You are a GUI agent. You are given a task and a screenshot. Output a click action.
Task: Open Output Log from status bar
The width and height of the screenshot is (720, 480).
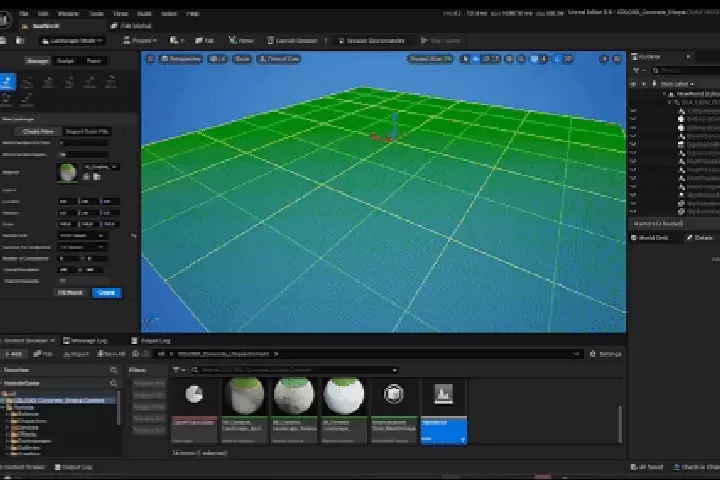click(x=73, y=467)
